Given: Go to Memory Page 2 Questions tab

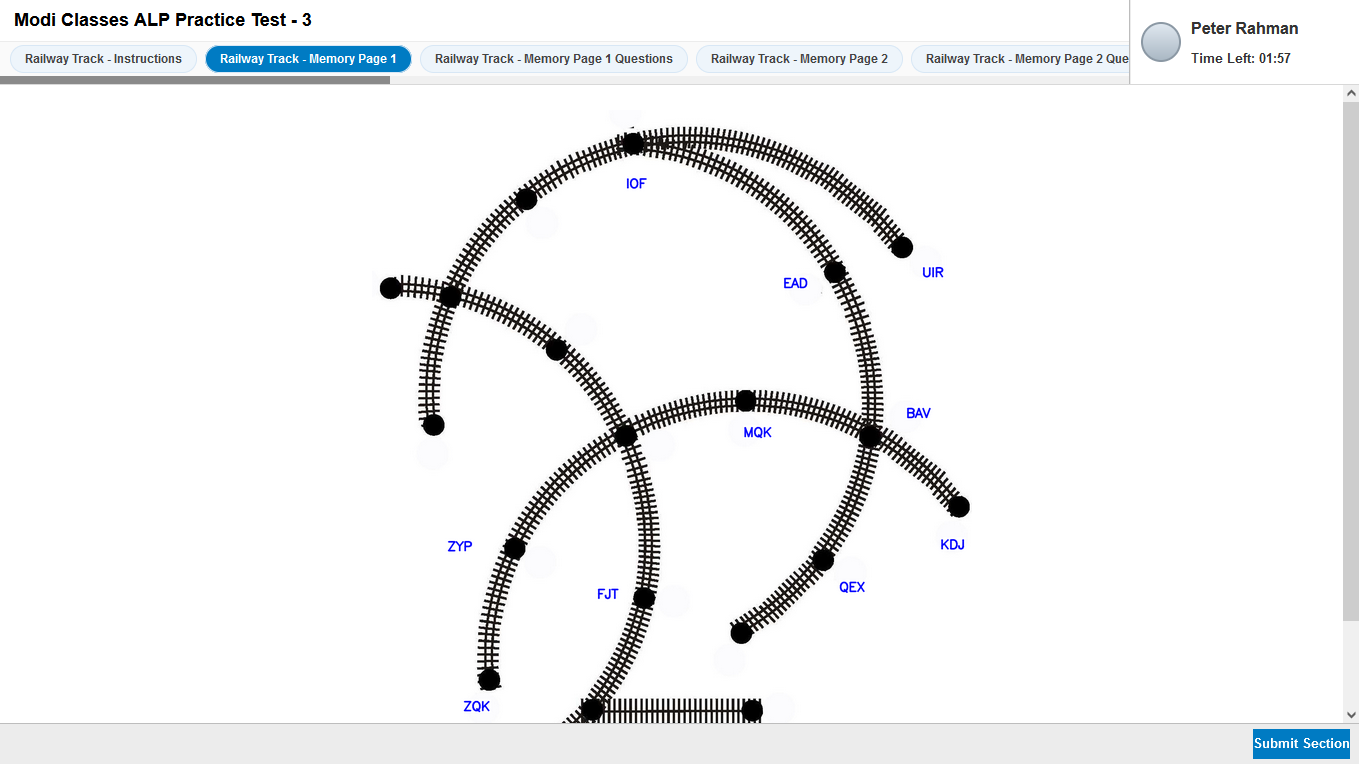Looking at the screenshot, I should [1020, 59].
